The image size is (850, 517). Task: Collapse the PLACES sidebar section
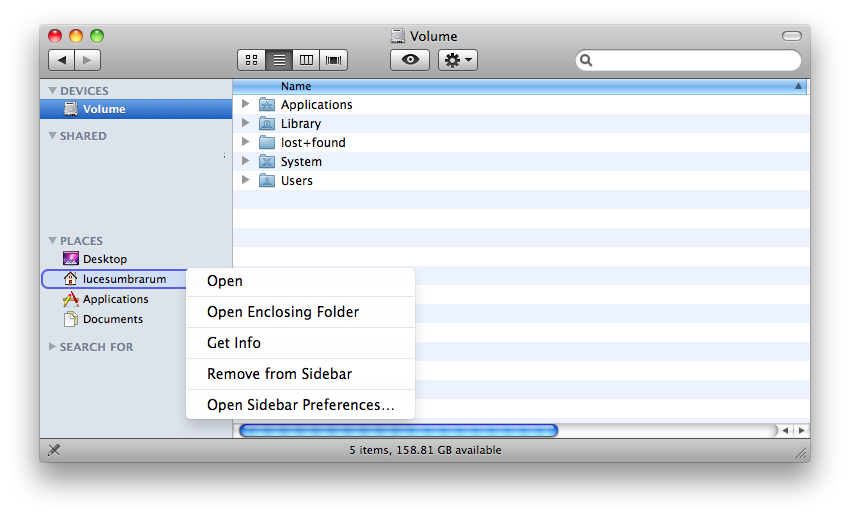click(x=53, y=240)
